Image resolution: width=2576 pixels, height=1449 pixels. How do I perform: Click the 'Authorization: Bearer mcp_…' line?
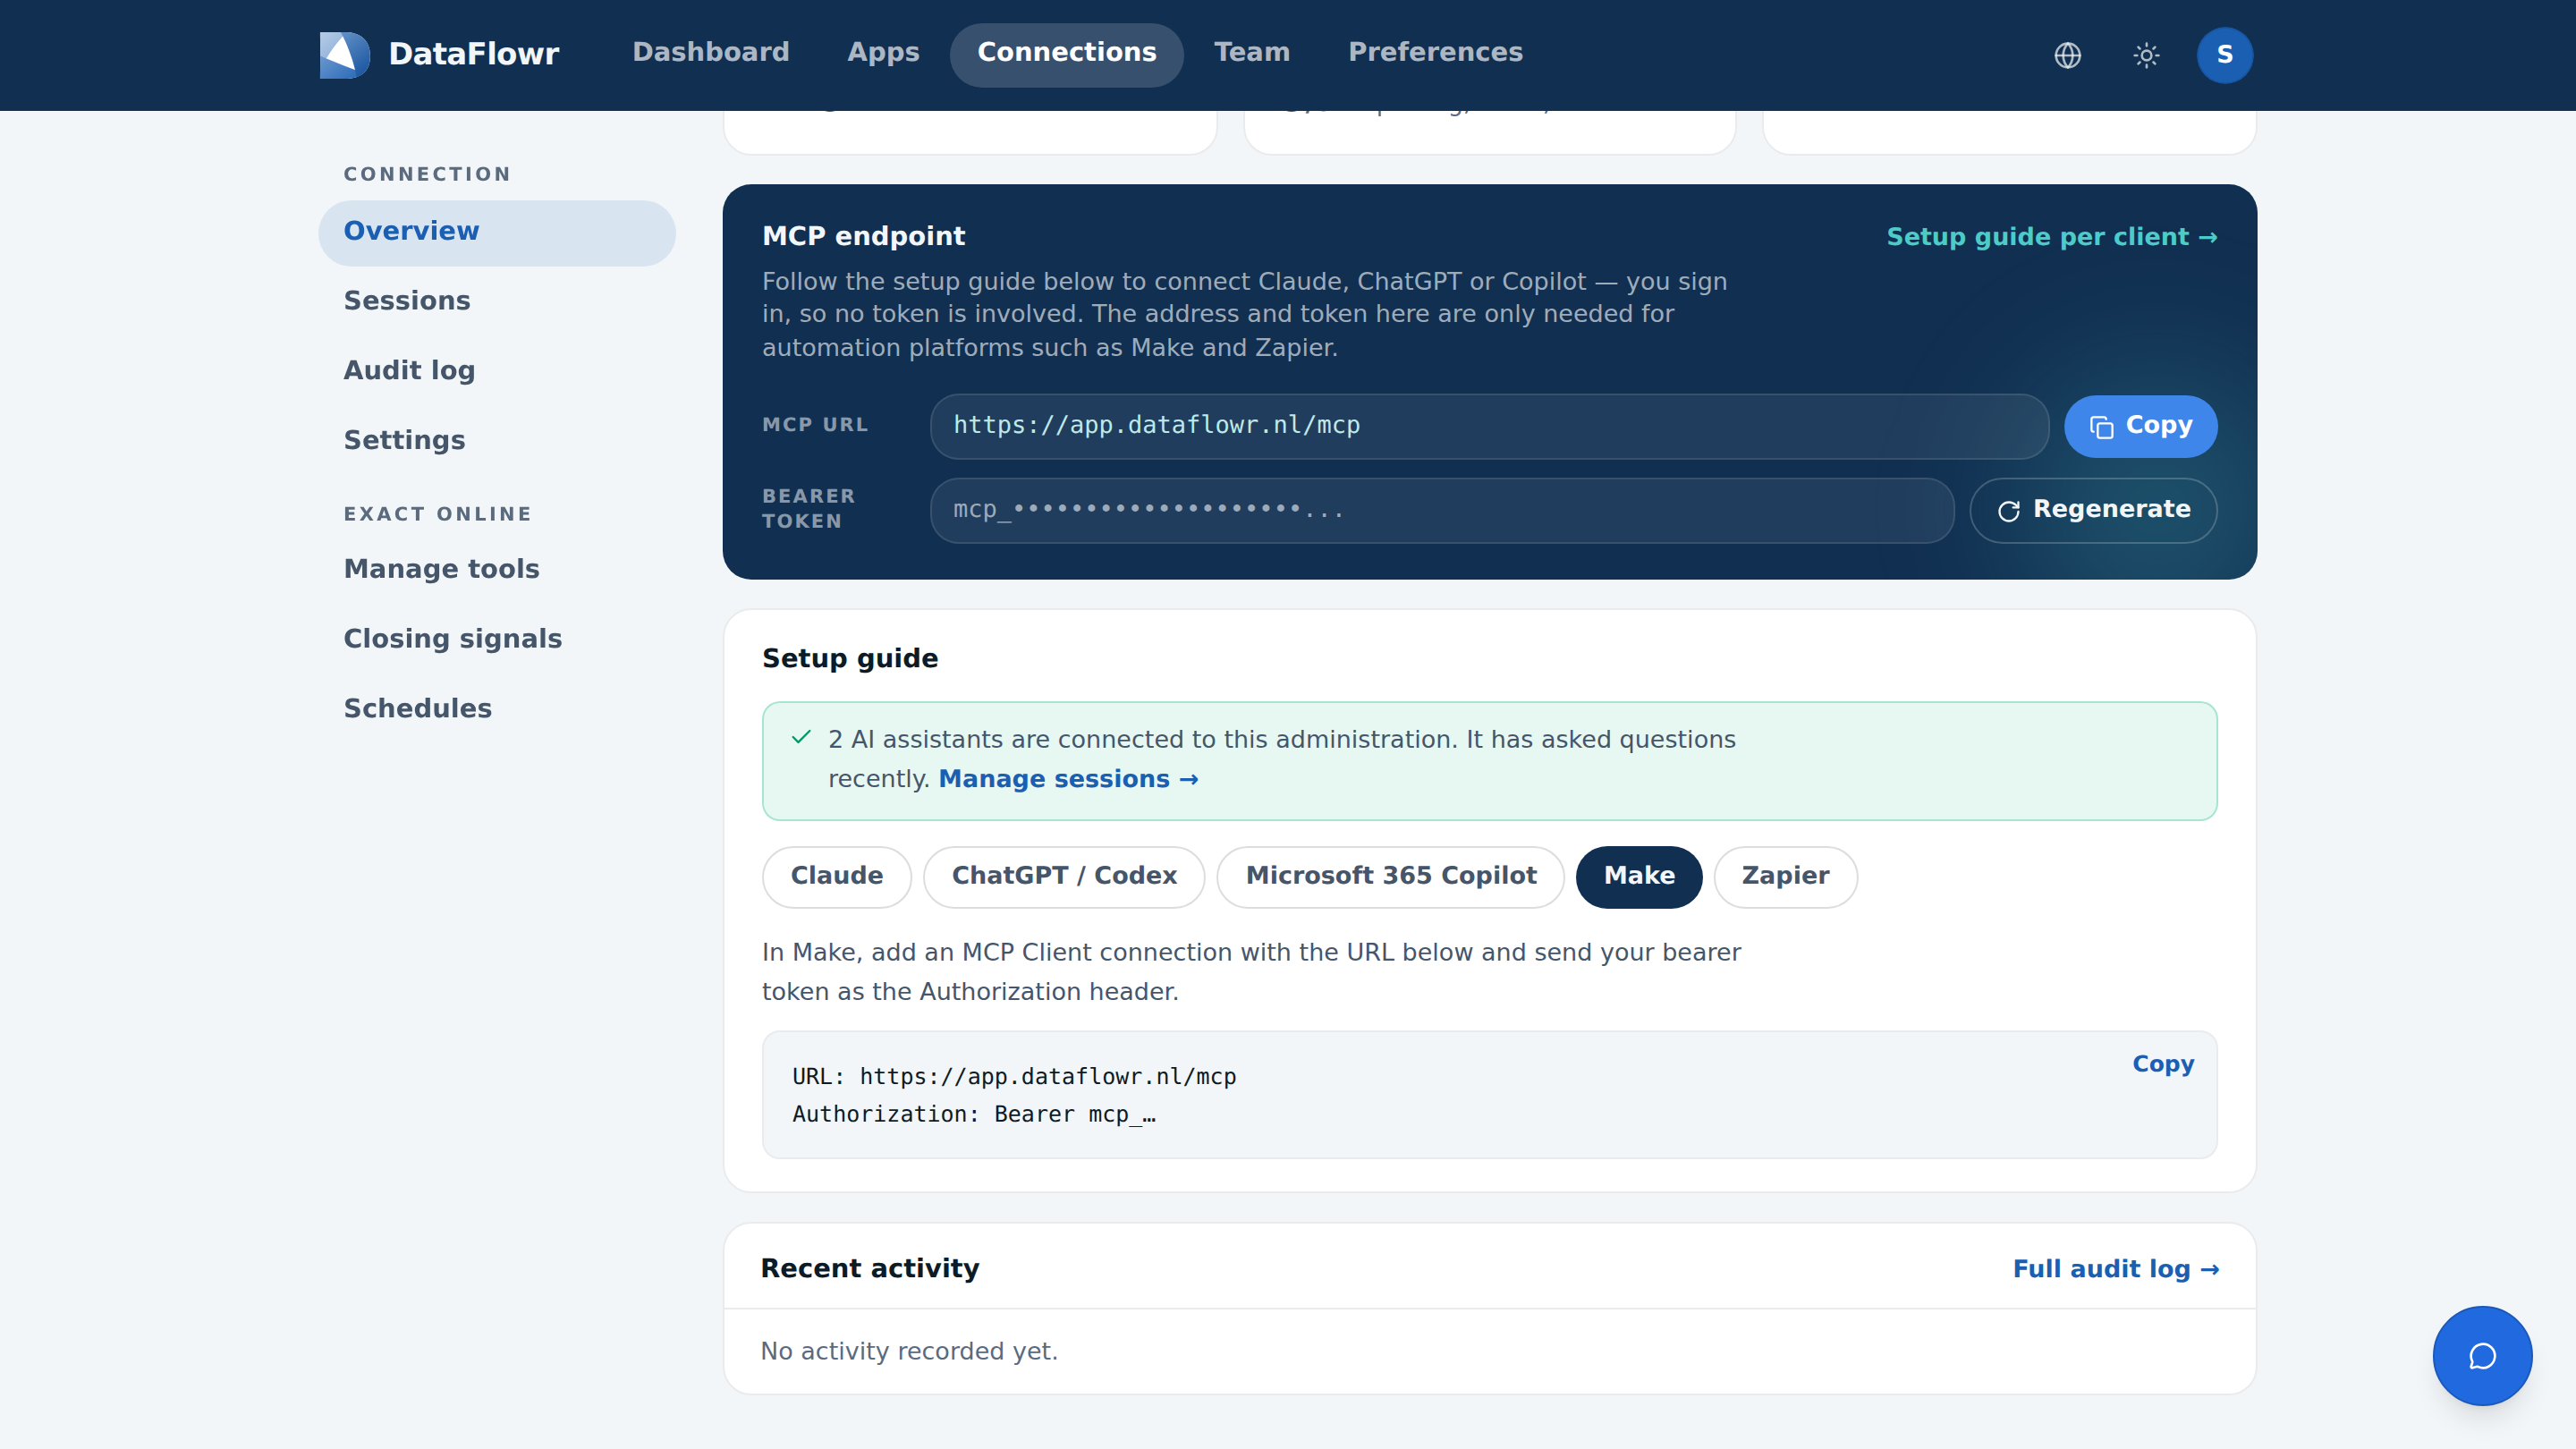973,1114
